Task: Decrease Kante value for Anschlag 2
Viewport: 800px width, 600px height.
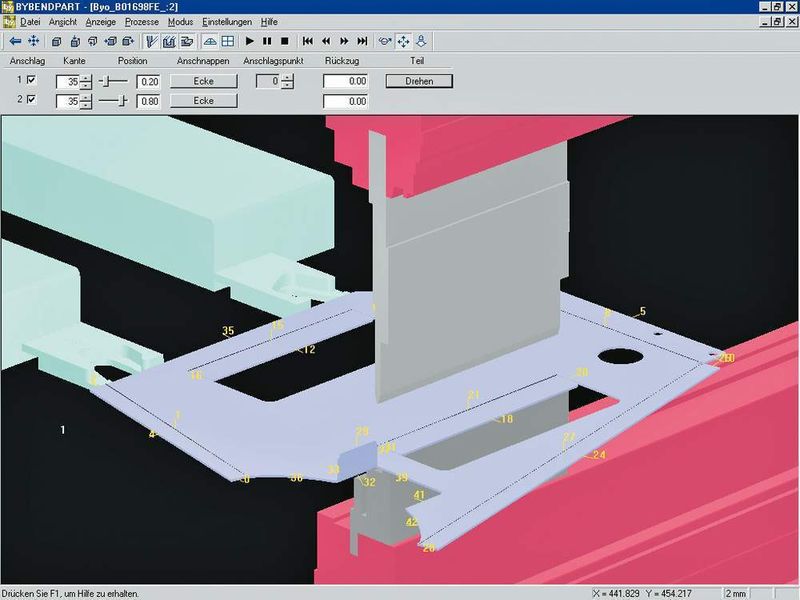Action: pos(86,105)
